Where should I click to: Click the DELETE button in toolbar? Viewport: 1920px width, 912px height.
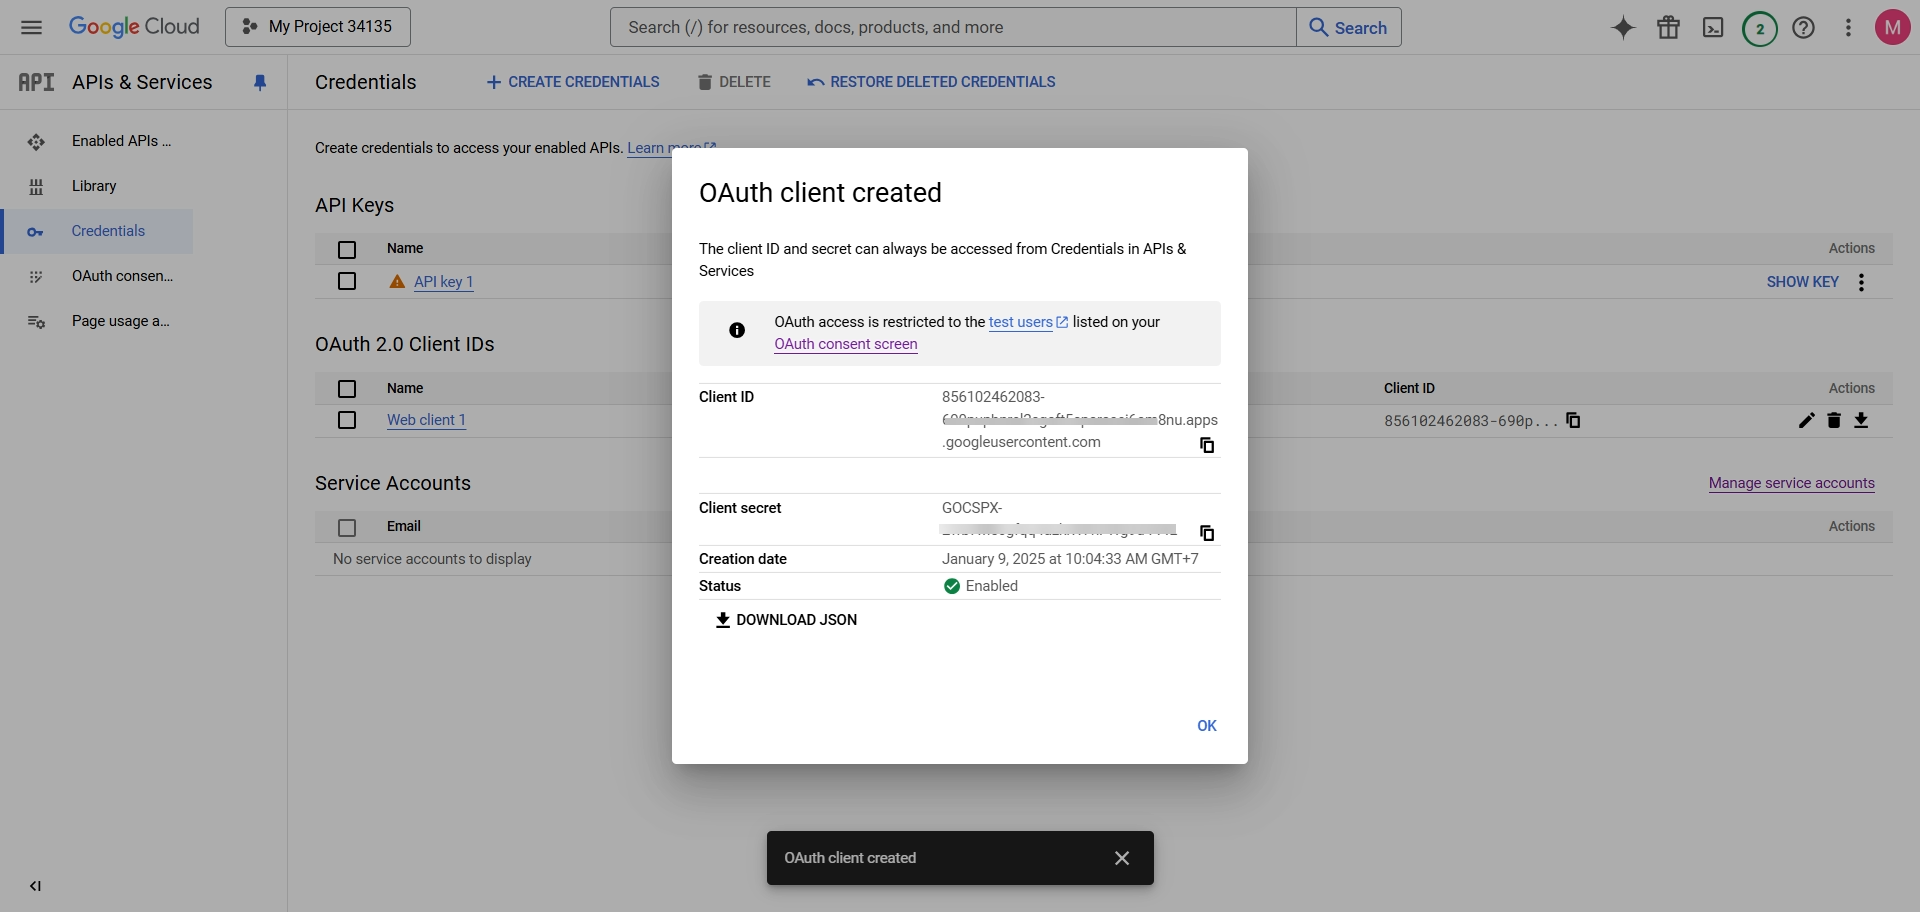tap(734, 82)
